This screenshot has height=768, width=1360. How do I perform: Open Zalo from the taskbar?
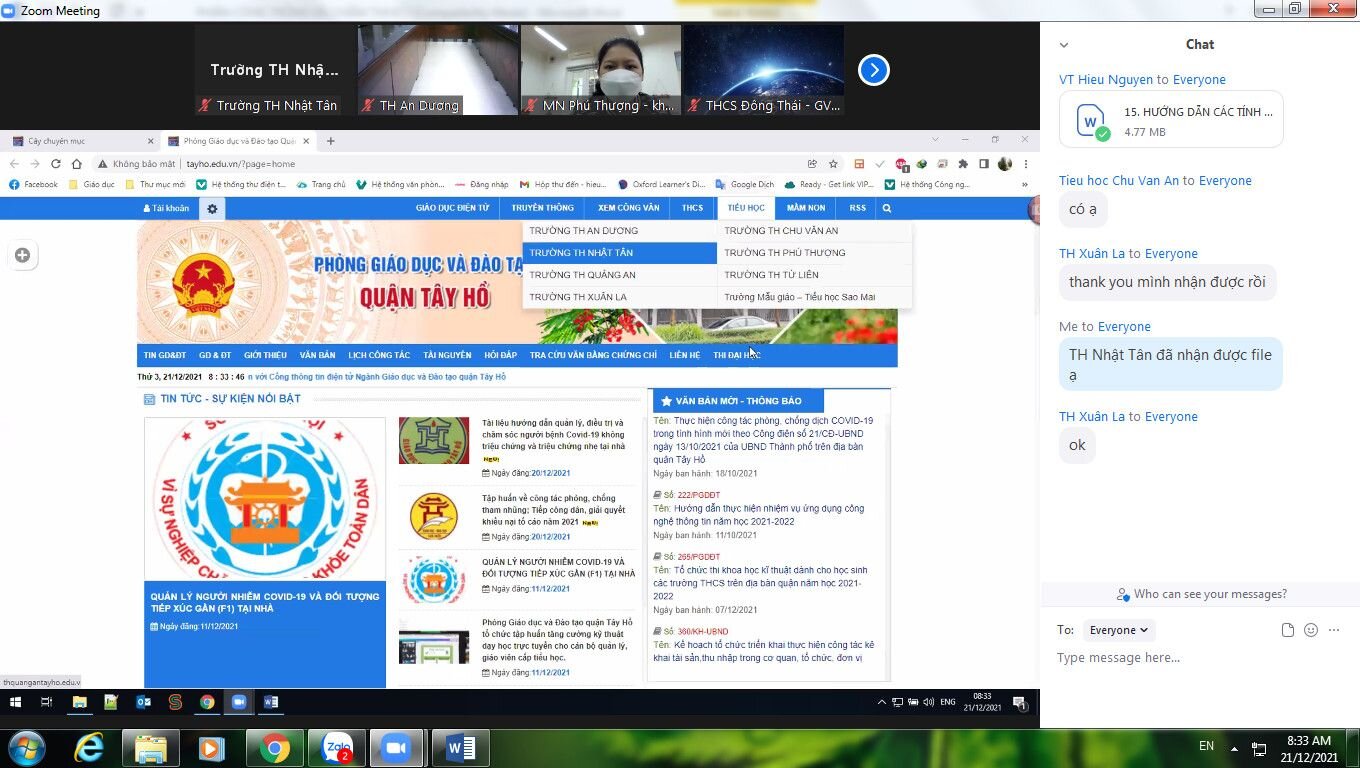(x=338, y=747)
